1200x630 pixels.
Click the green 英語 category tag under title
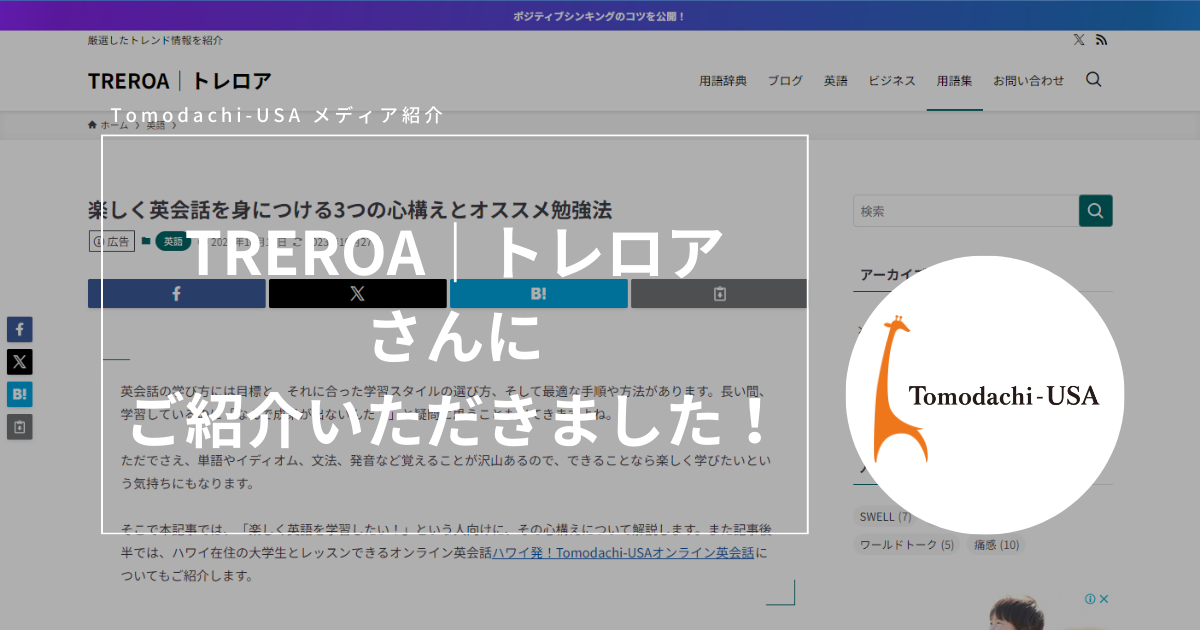173,241
